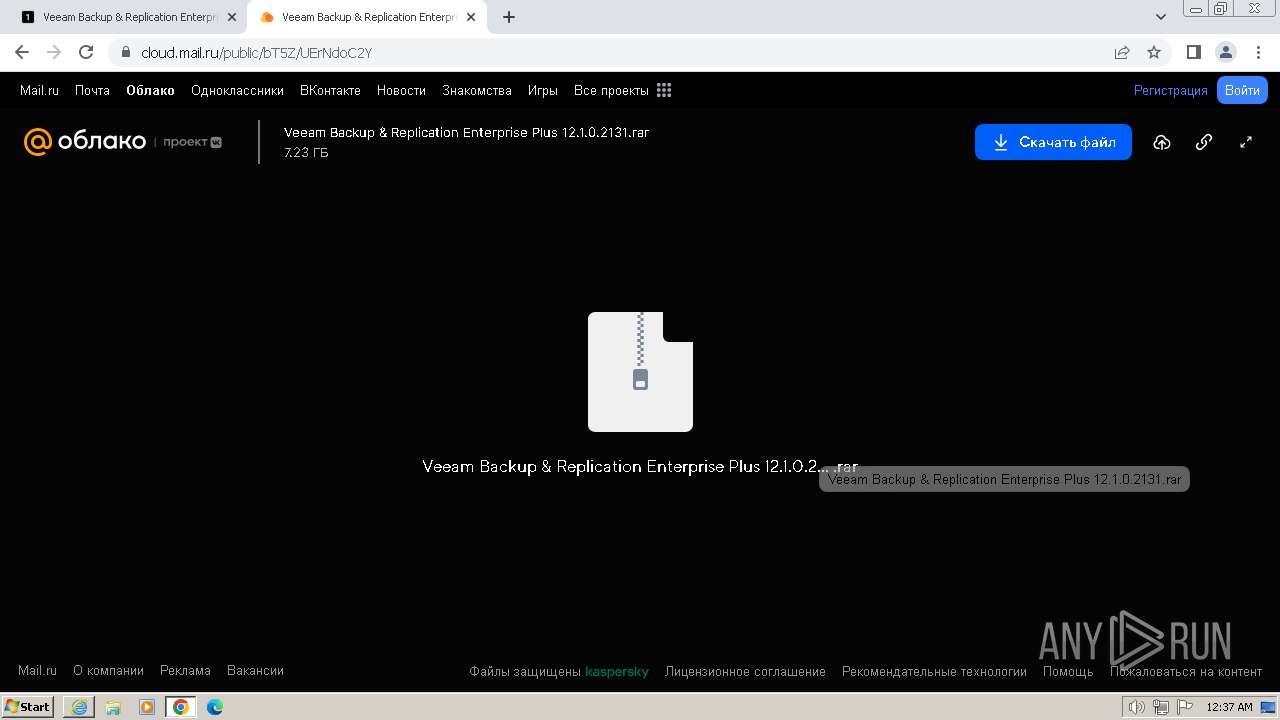Close the active cloud.mail.ru tab

pyautogui.click(x=471, y=17)
